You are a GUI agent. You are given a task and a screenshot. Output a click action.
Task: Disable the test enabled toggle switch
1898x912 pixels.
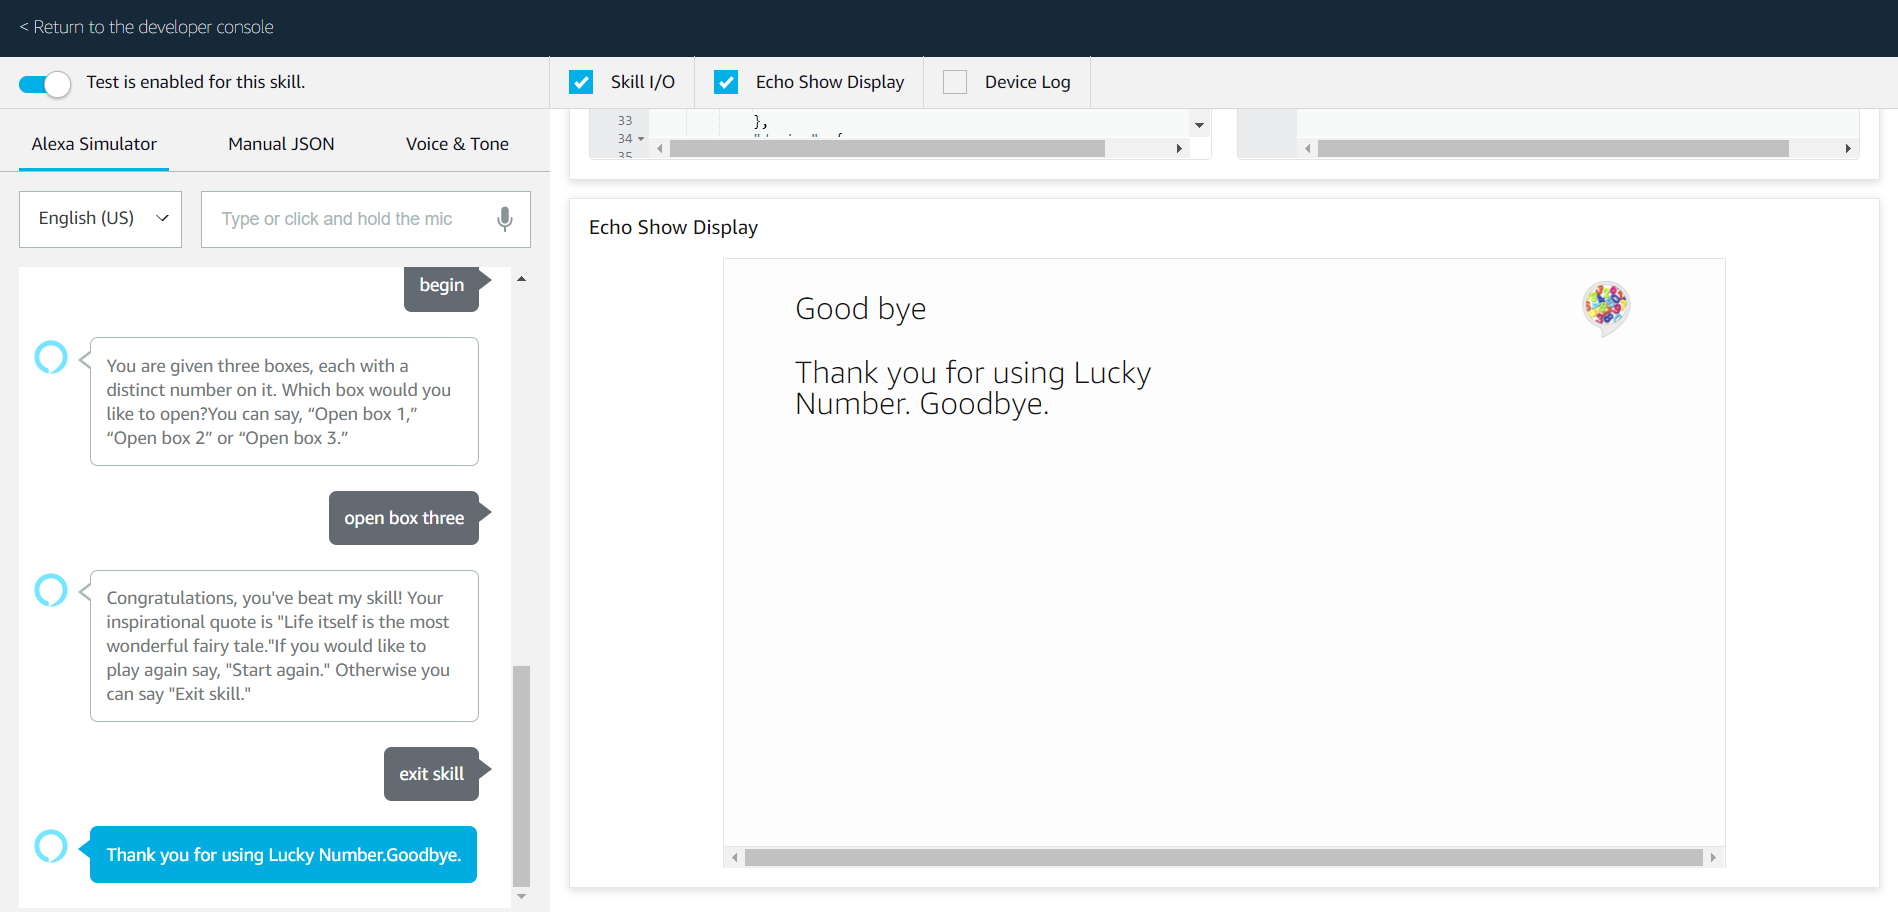(45, 84)
